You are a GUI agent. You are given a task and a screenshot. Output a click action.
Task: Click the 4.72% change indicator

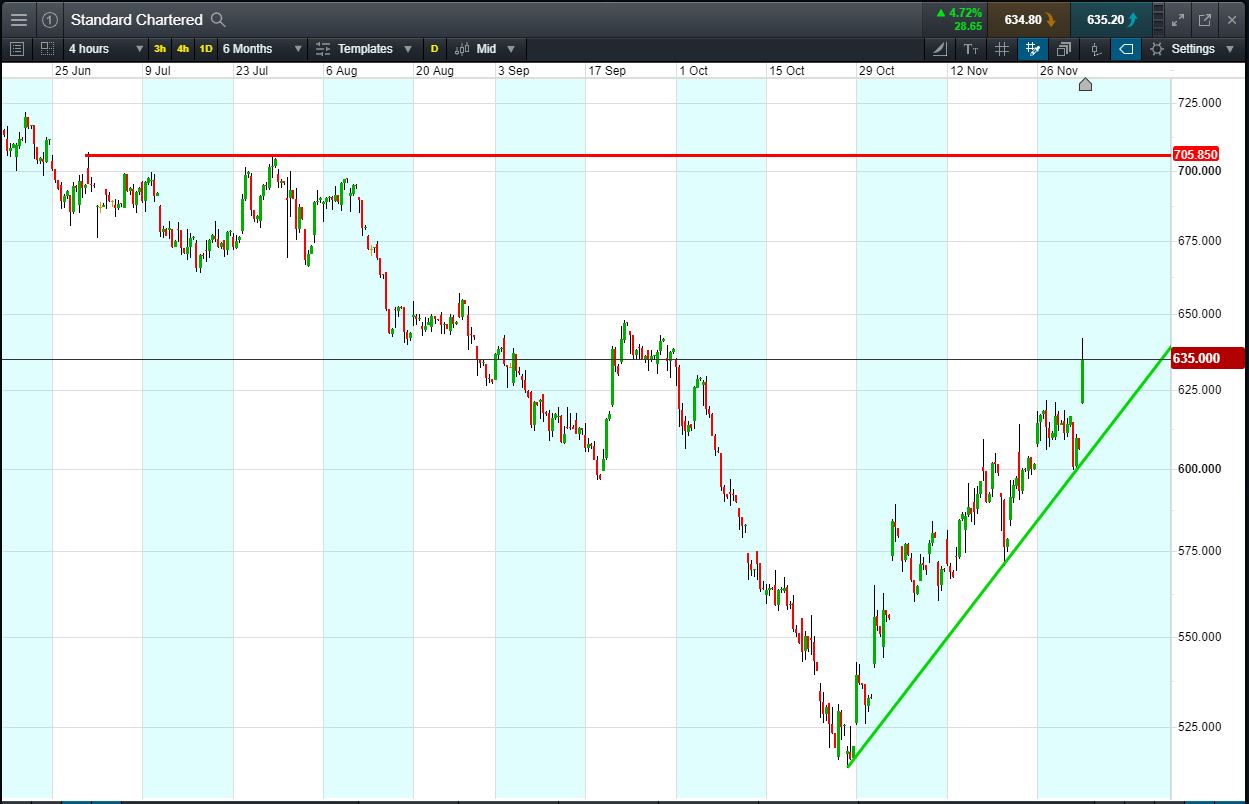pos(960,13)
